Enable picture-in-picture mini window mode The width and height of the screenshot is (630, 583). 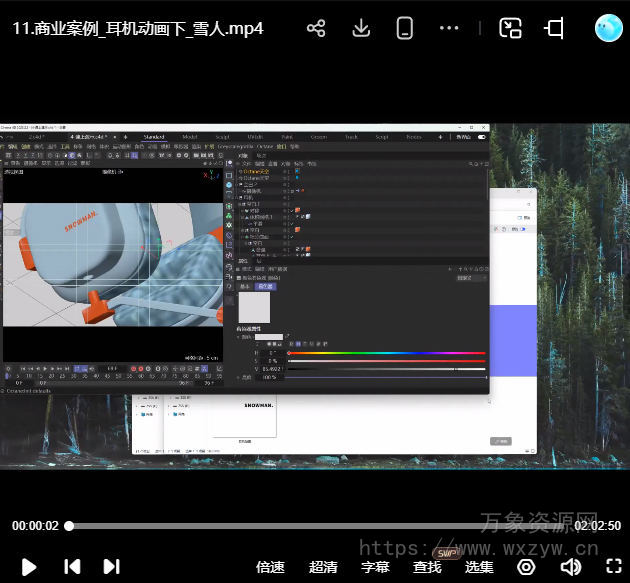(511, 28)
